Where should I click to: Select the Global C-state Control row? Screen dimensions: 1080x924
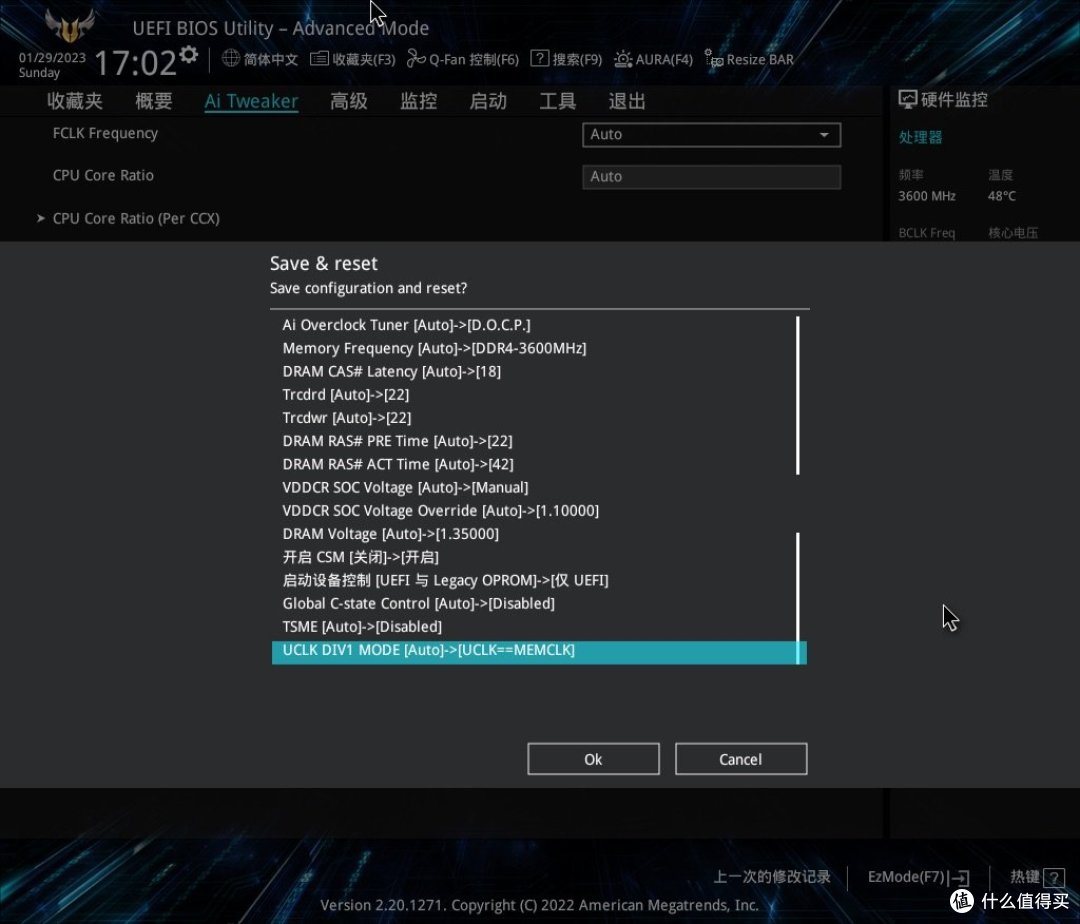(539, 604)
